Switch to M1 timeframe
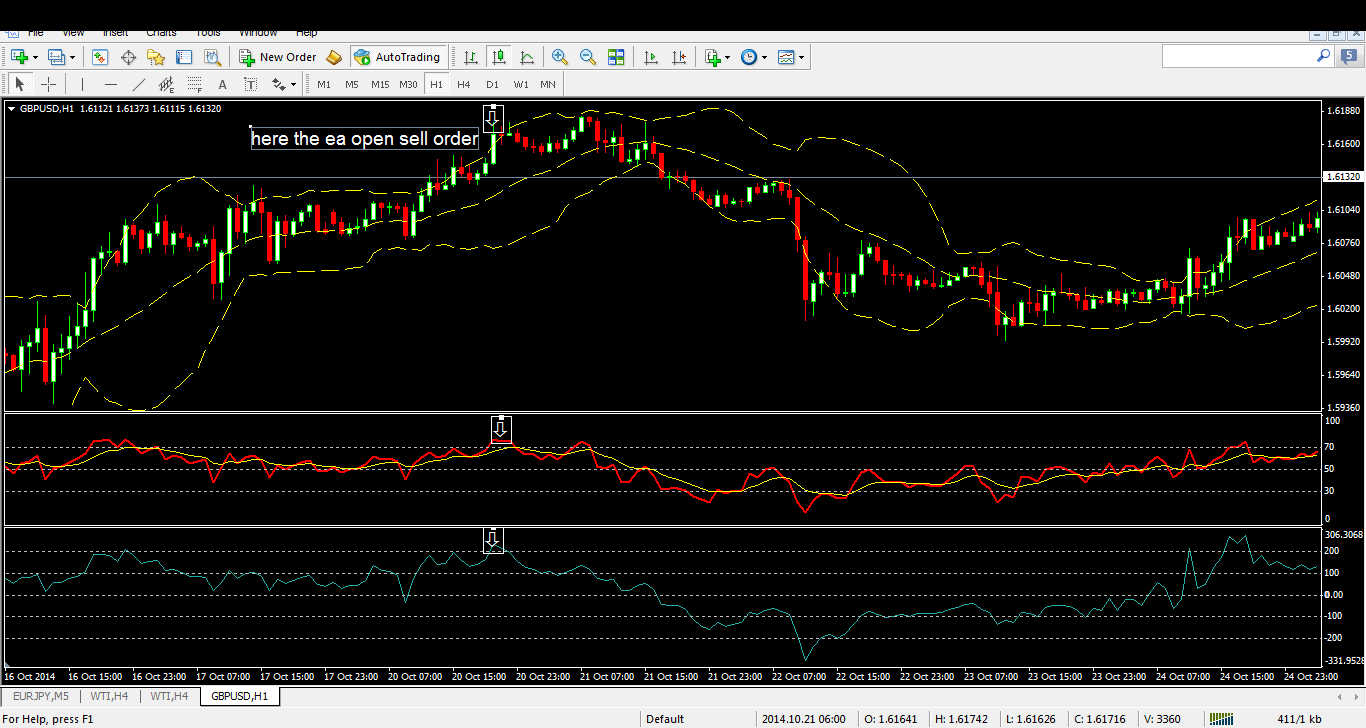This screenshot has height=728, width=1366. 324,85
